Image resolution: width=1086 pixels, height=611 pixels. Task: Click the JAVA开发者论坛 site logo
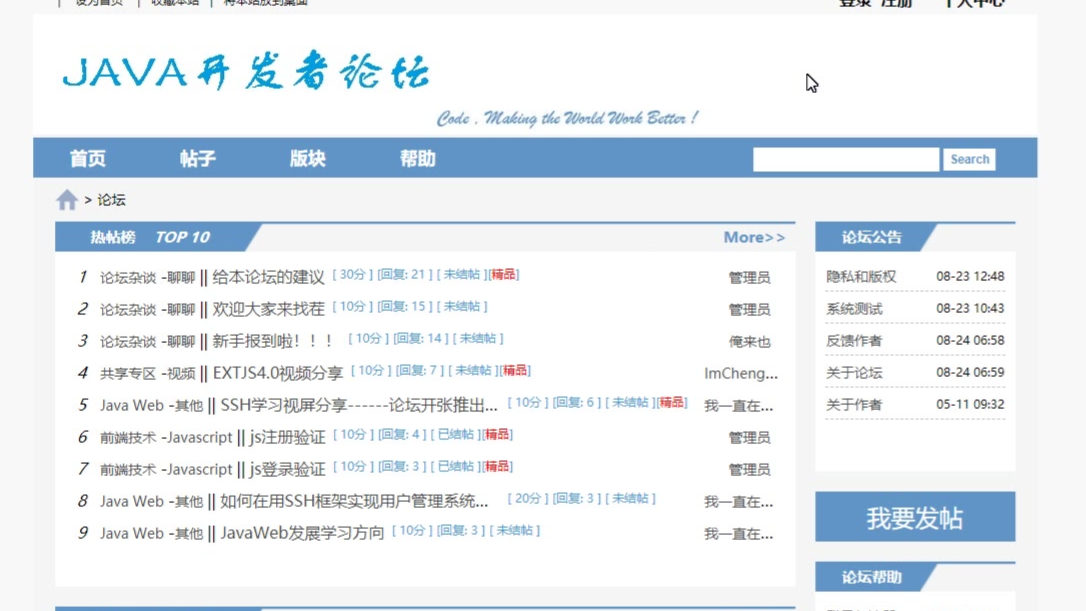click(x=246, y=73)
